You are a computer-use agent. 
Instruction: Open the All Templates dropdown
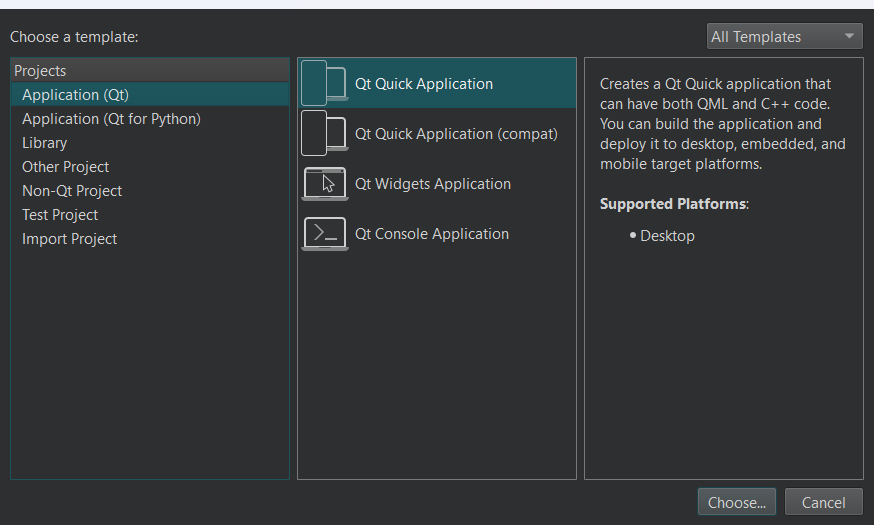click(x=784, y=37)
